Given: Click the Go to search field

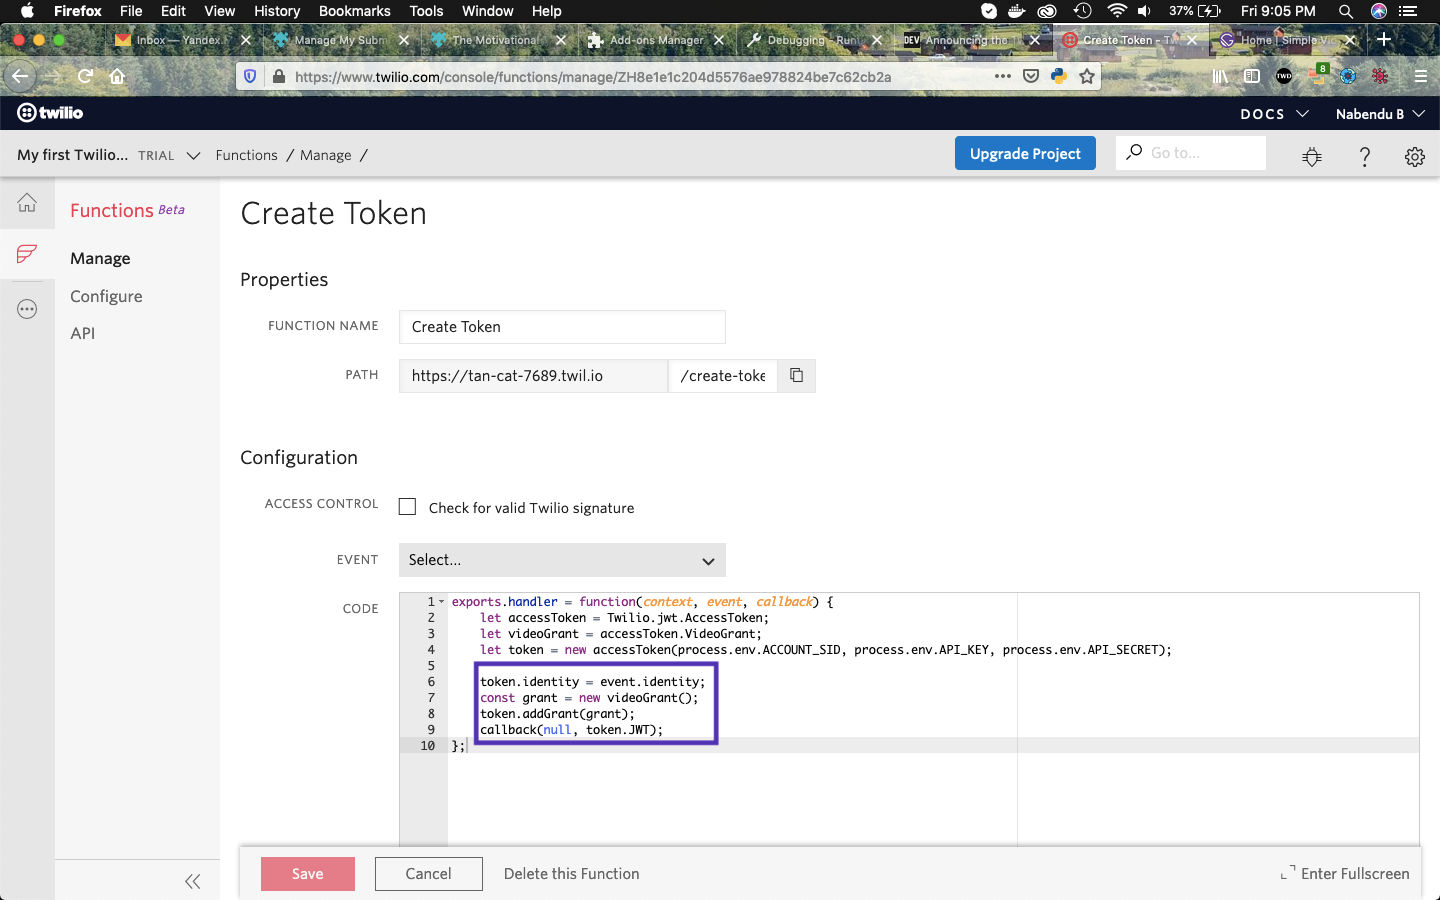Looking at the screenshot, I should click(x=1190, y=153).
